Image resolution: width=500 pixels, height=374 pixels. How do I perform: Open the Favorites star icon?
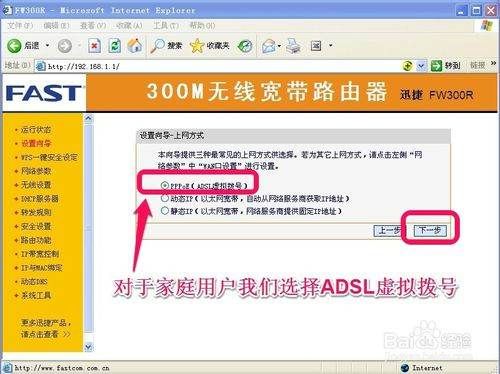197,46
